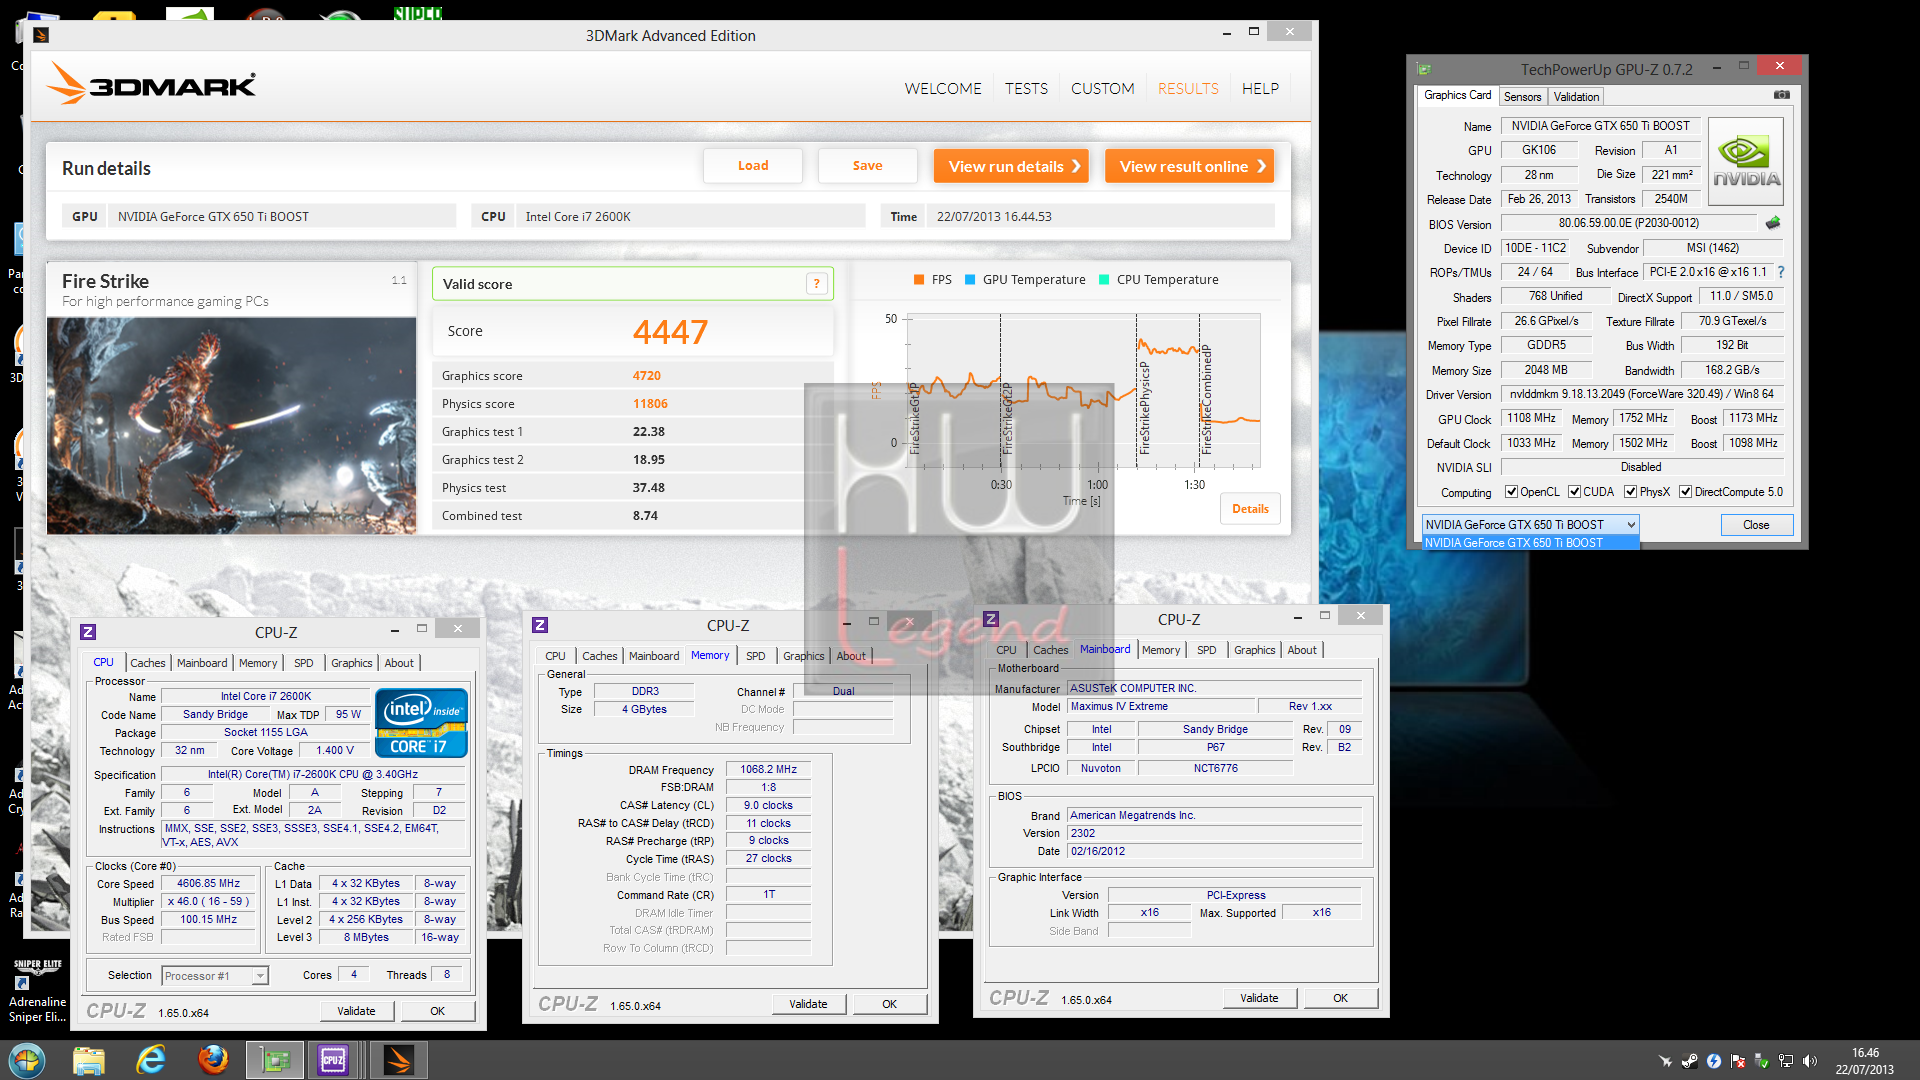Click the CPU-Z title icon in Memory window
1920x1080 pixels.
540,625
